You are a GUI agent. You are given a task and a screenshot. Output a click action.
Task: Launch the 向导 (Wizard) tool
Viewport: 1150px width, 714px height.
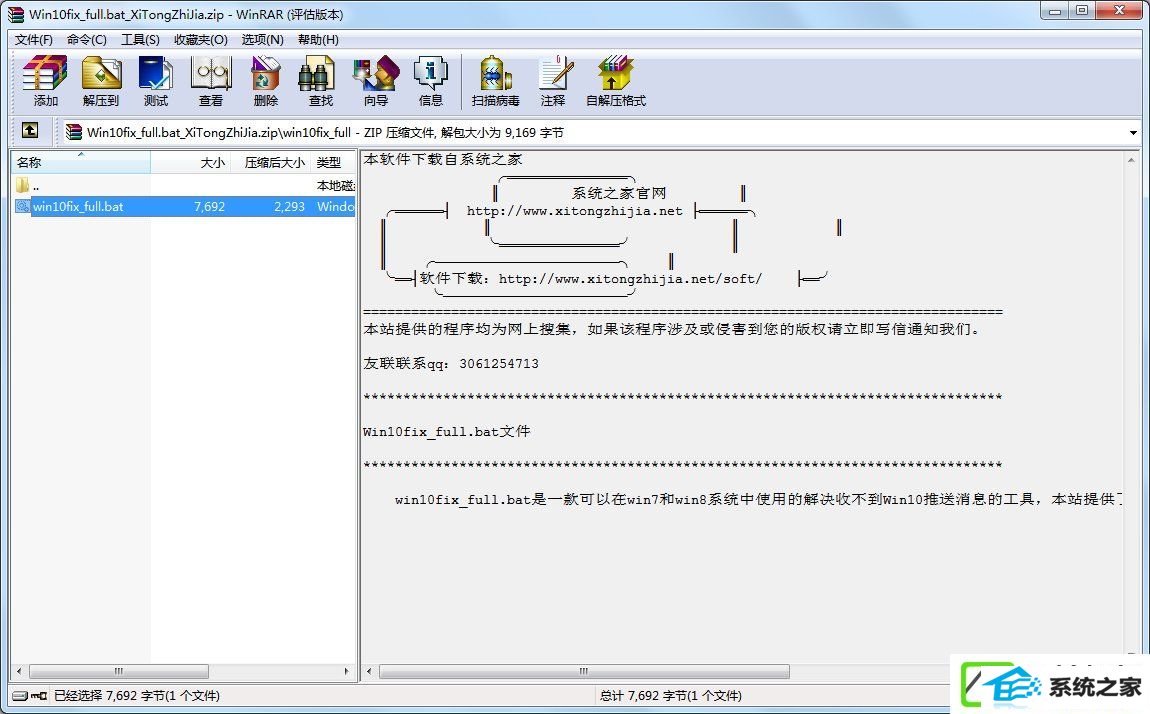[376, 81]
